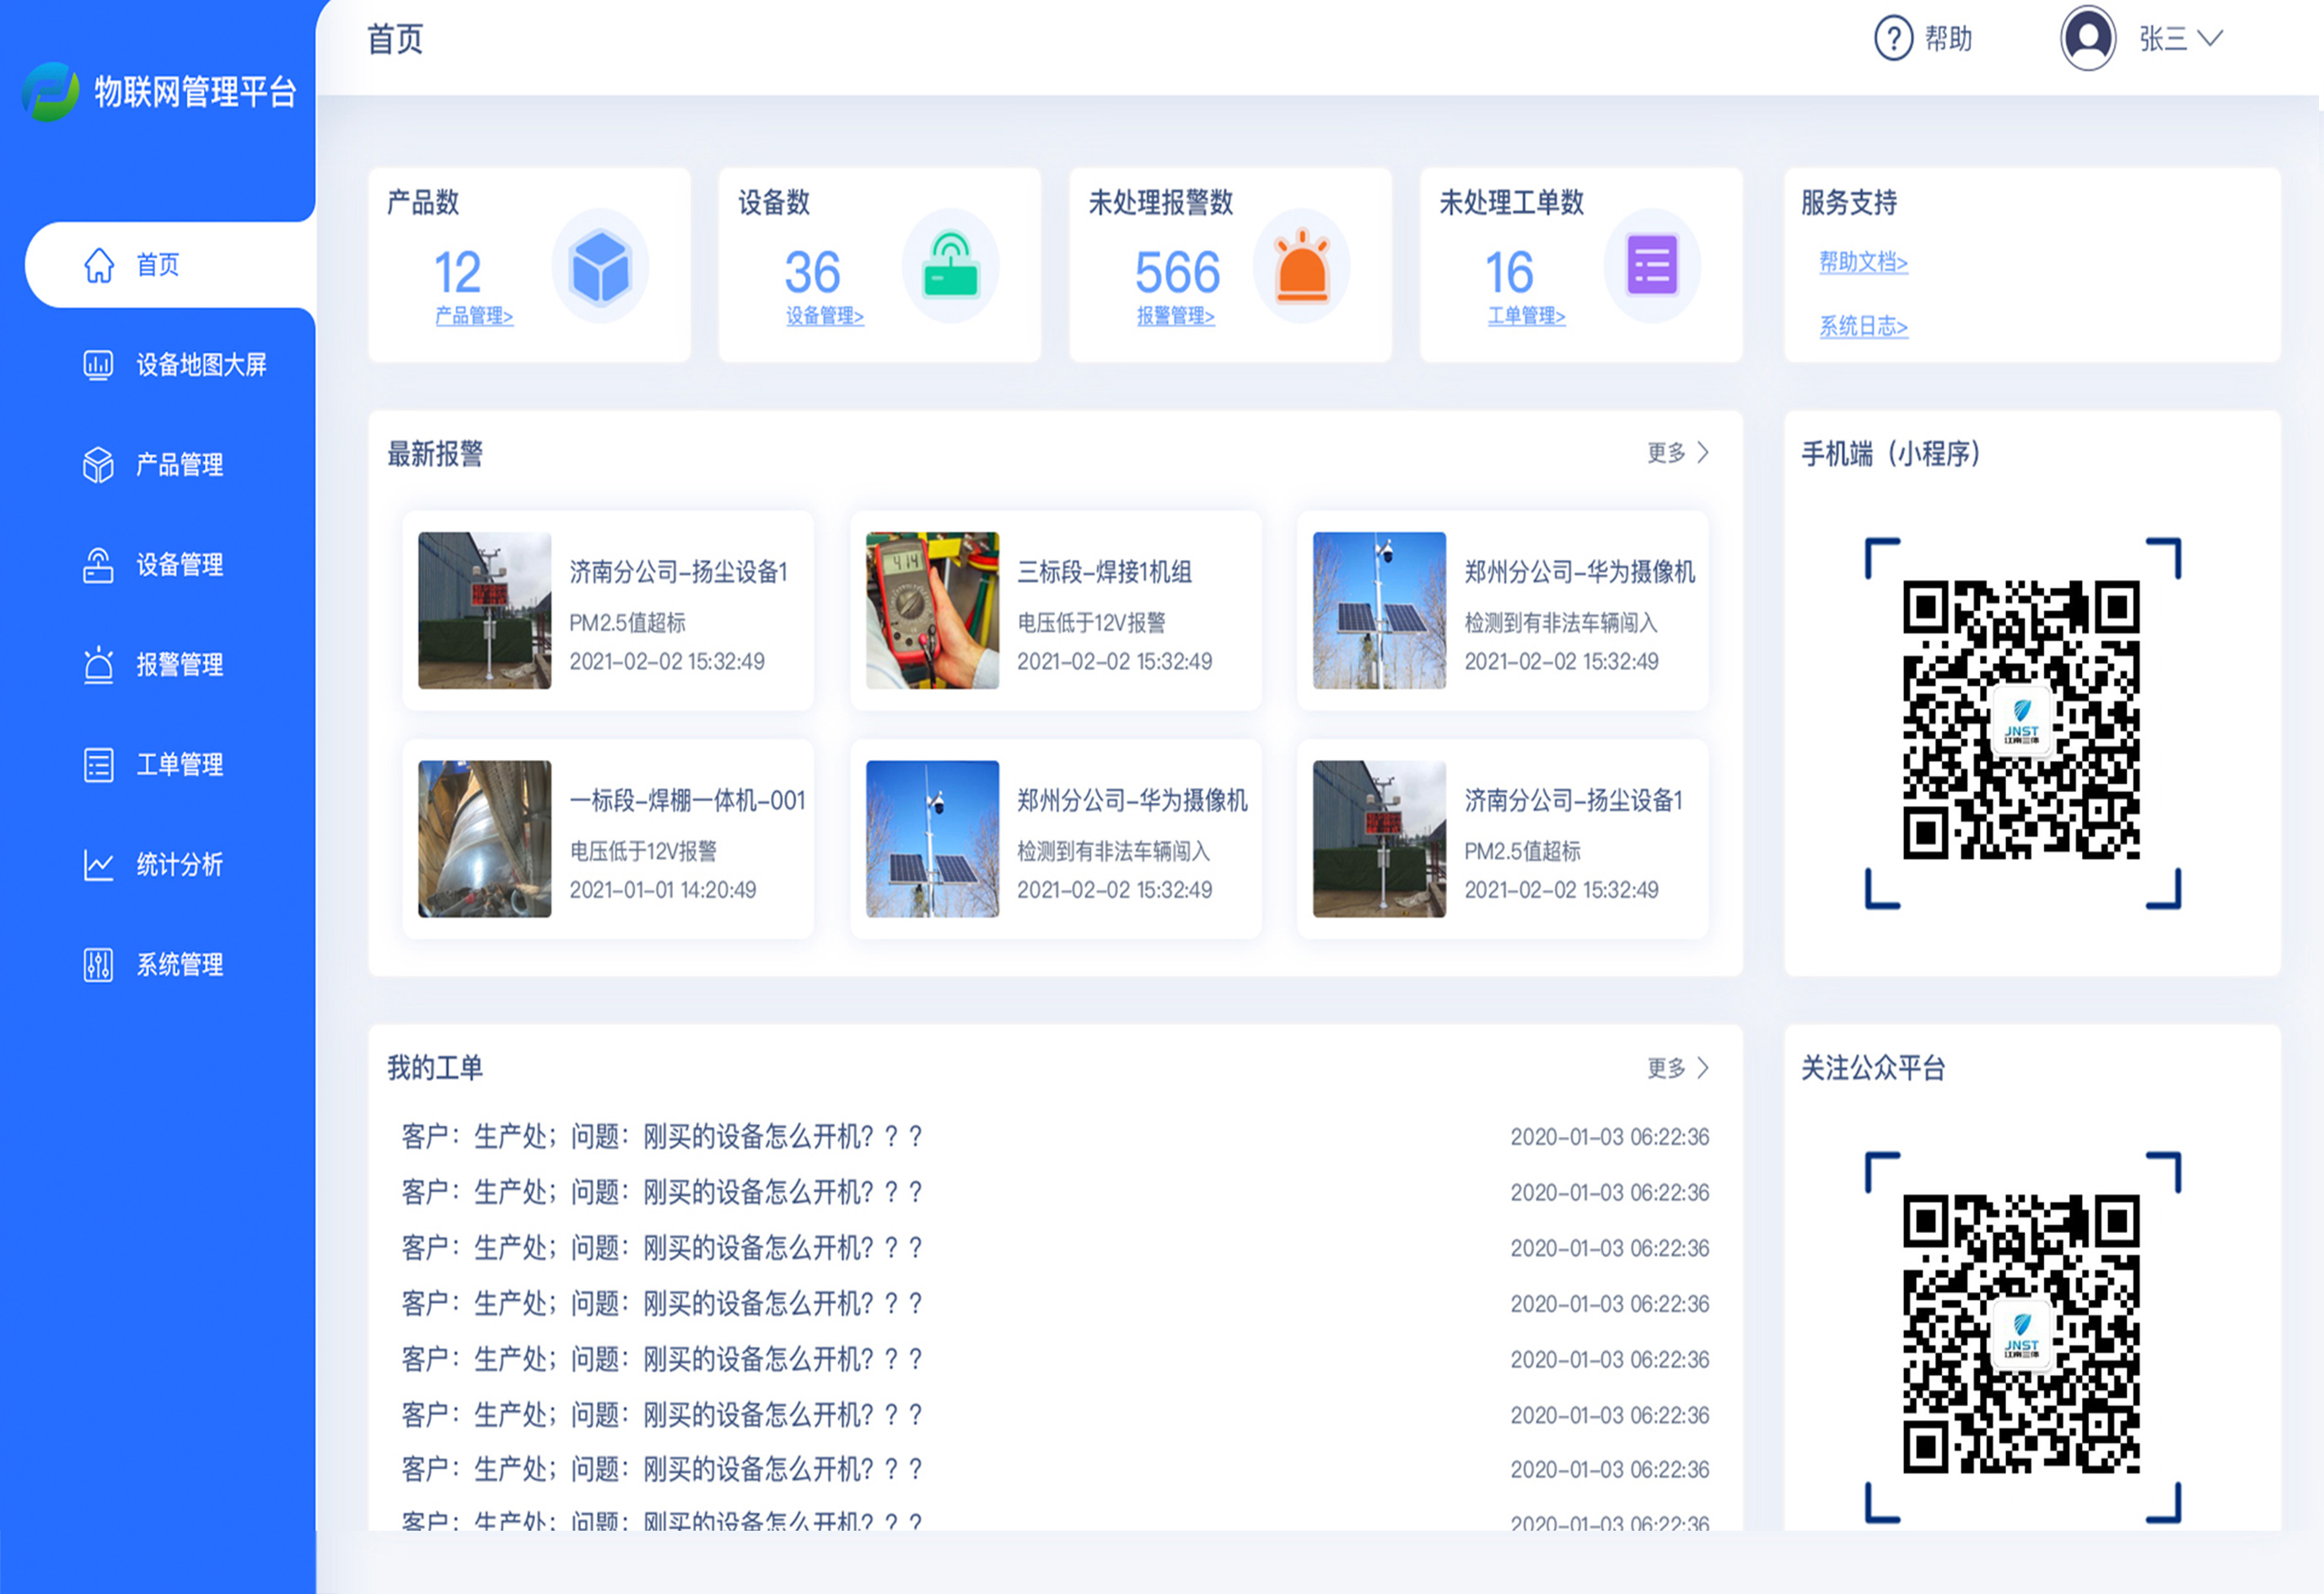Viewport: 2324px width, 1594px height.
Task: Open the bottom-row 郑州分公司-华为摄像机 thumbnail
Action: (x=932, y=839)
